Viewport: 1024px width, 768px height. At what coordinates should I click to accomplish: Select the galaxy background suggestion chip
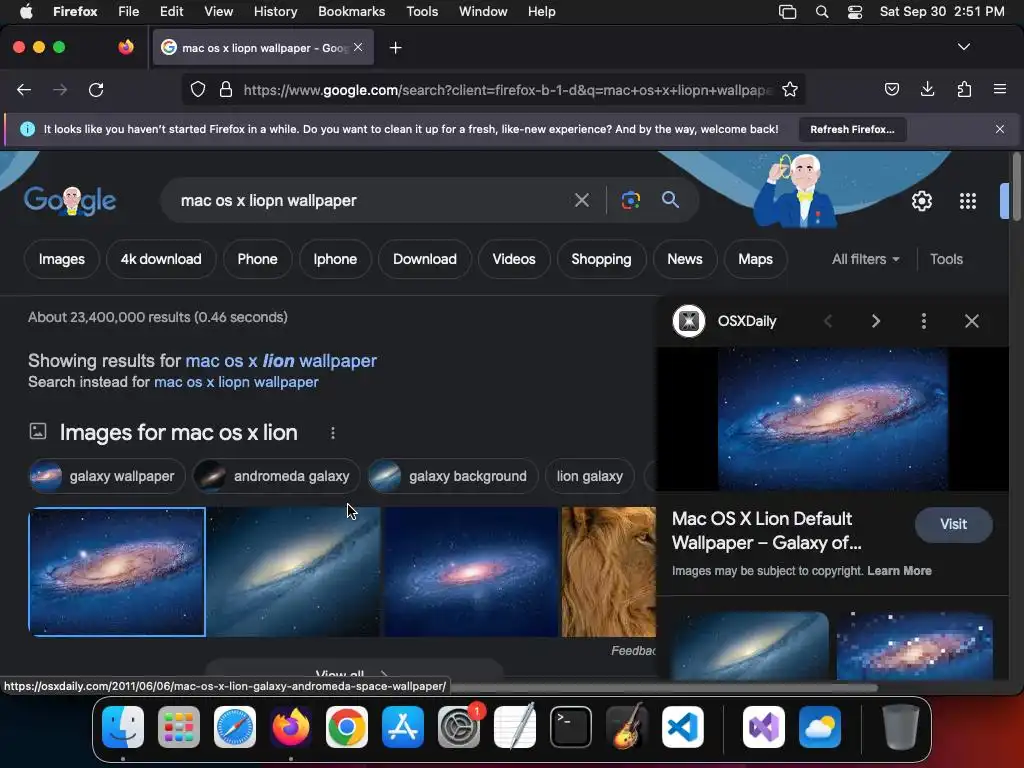click(x=453, y=476)
